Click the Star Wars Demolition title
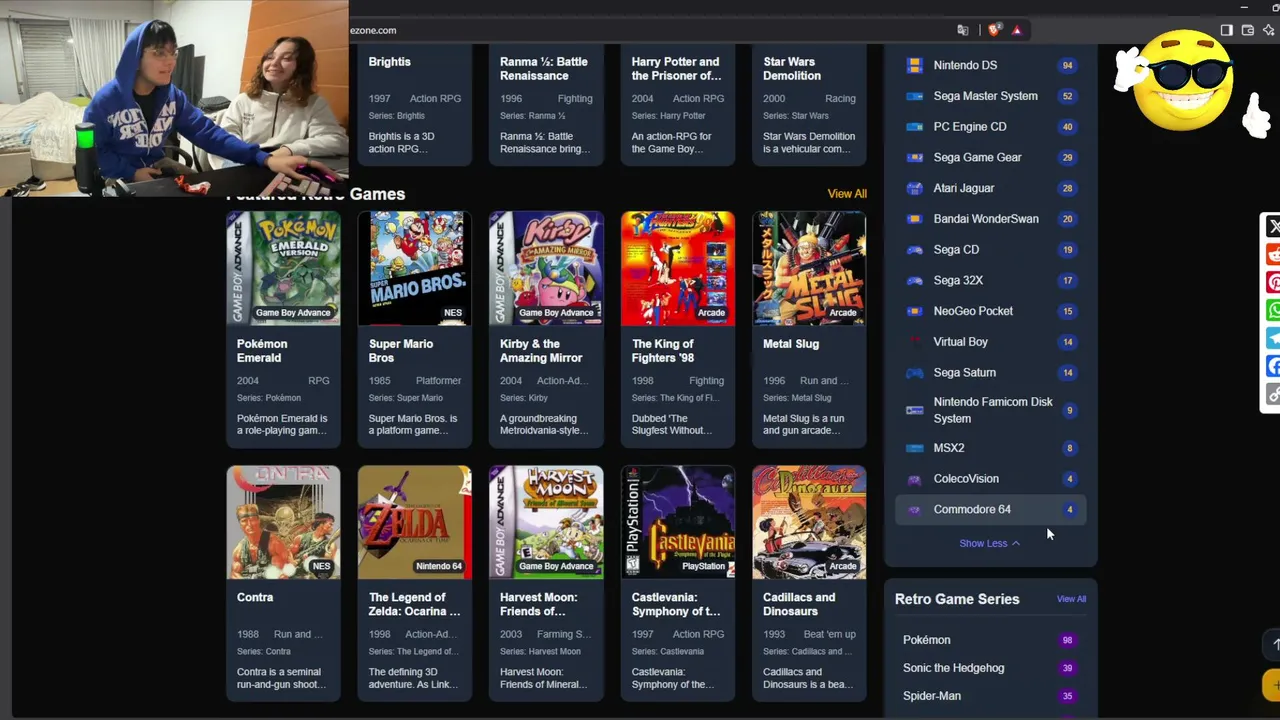The image size is (1280, 720). (792, 69)
